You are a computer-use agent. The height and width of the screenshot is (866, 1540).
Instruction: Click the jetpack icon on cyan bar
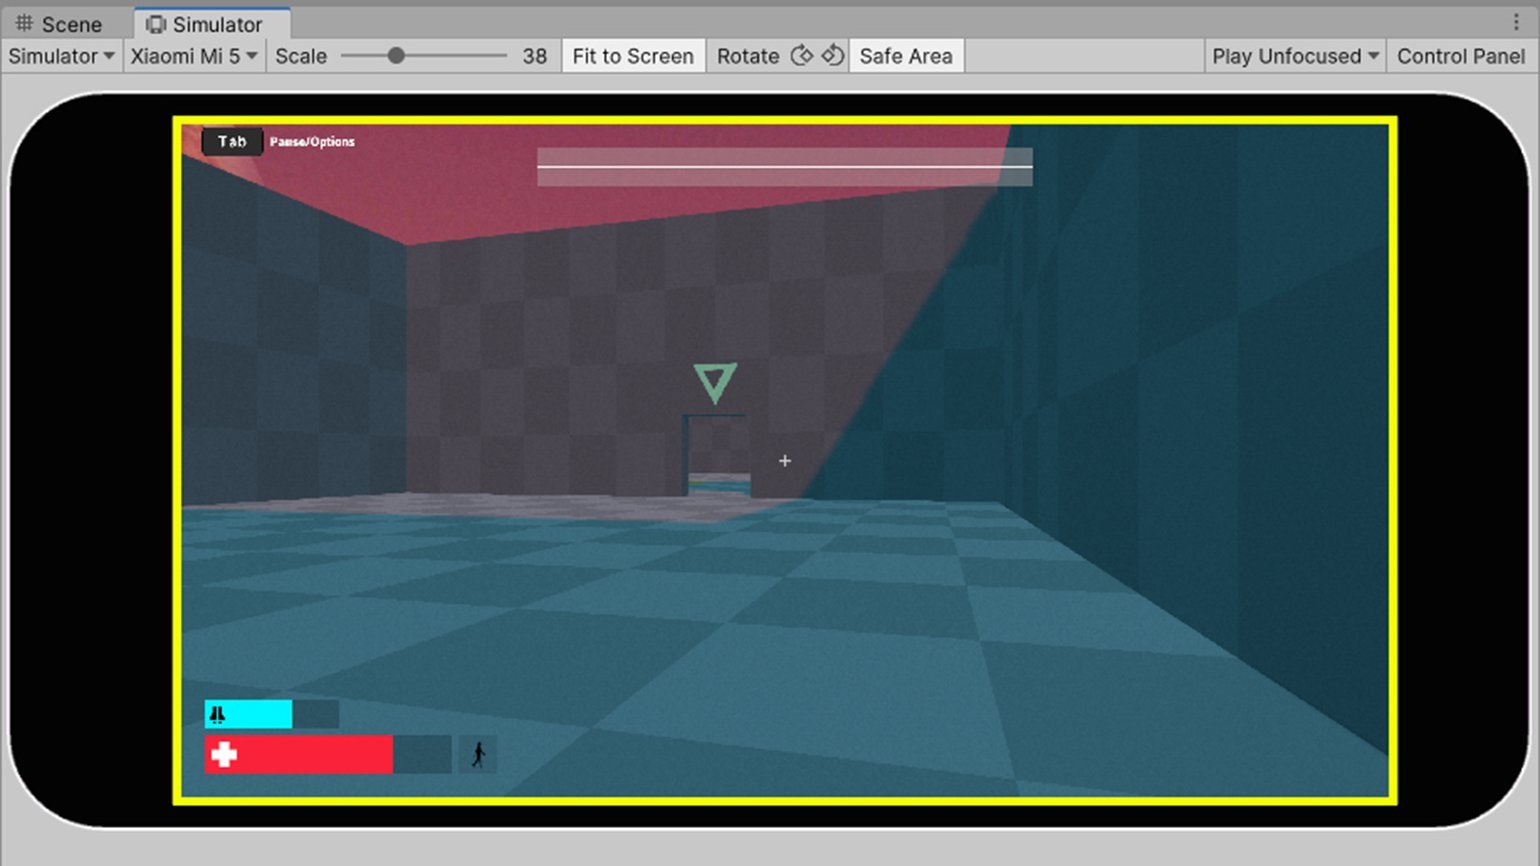tap(217, 714)
